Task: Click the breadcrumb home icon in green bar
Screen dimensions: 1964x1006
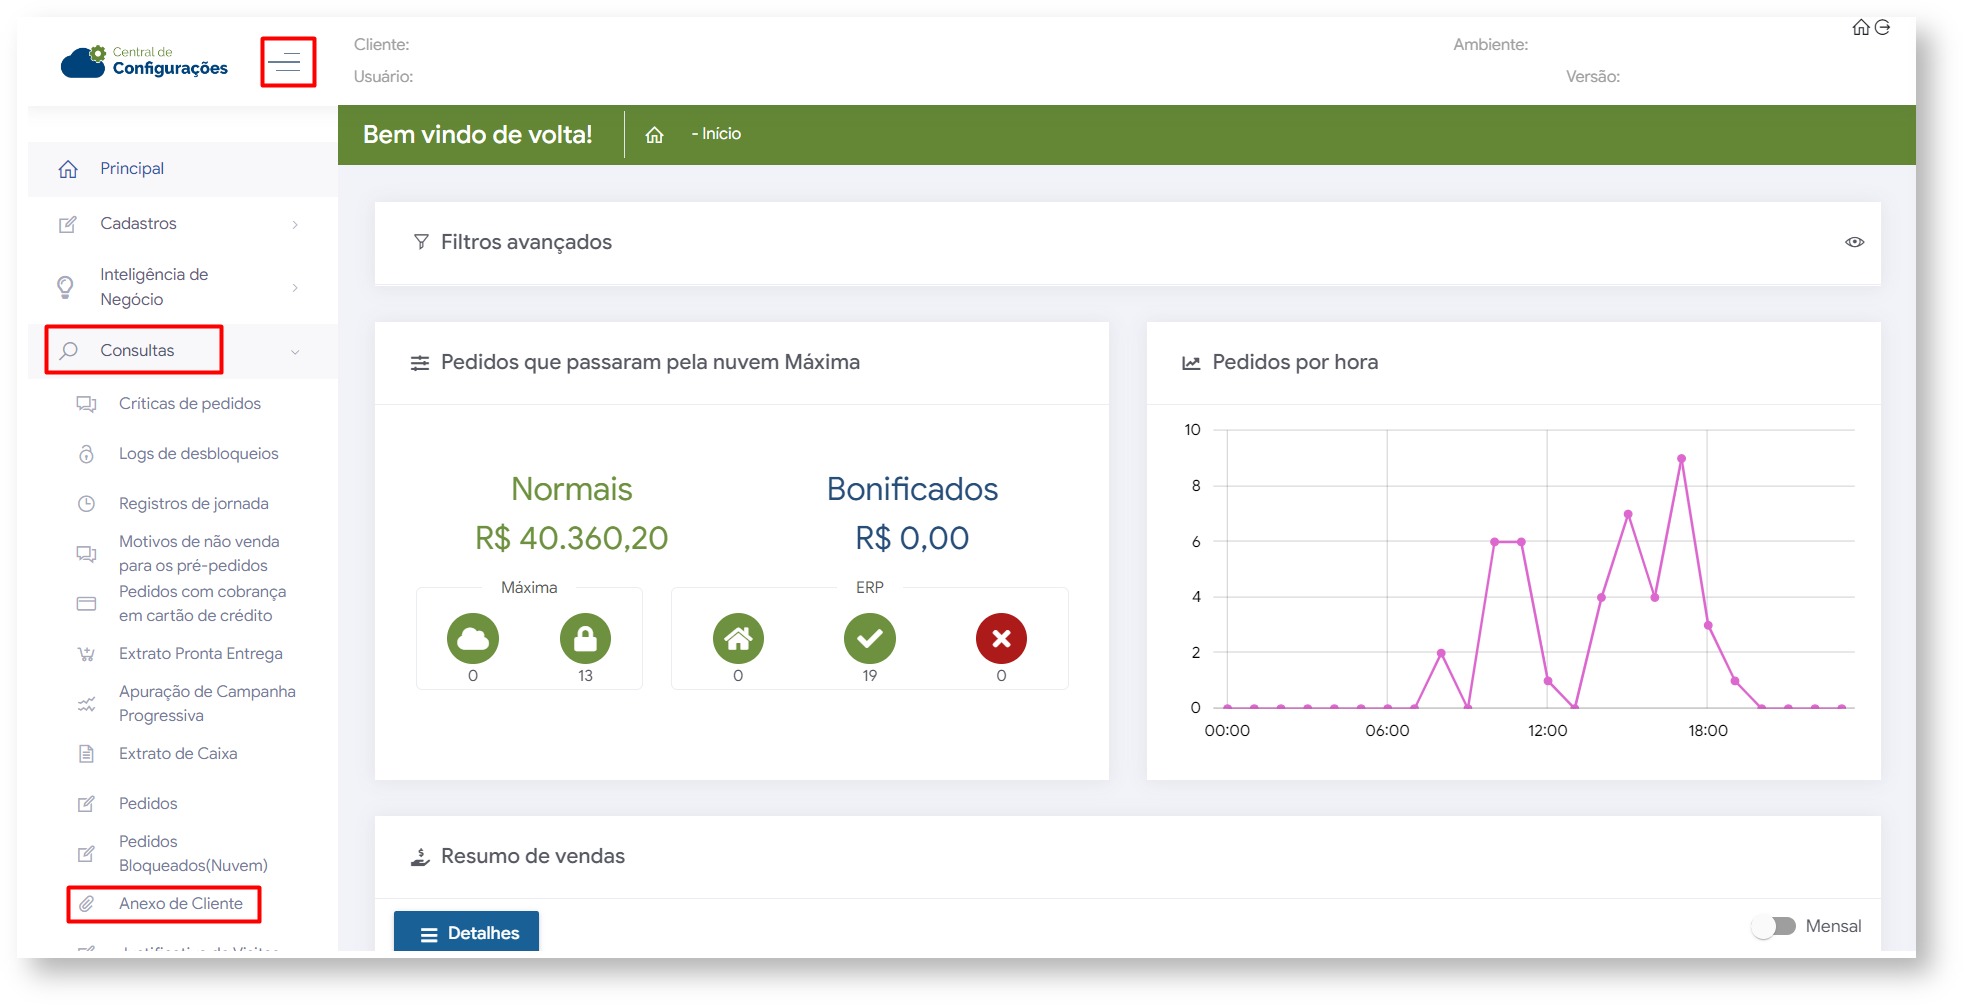Action: pos(654,135)
